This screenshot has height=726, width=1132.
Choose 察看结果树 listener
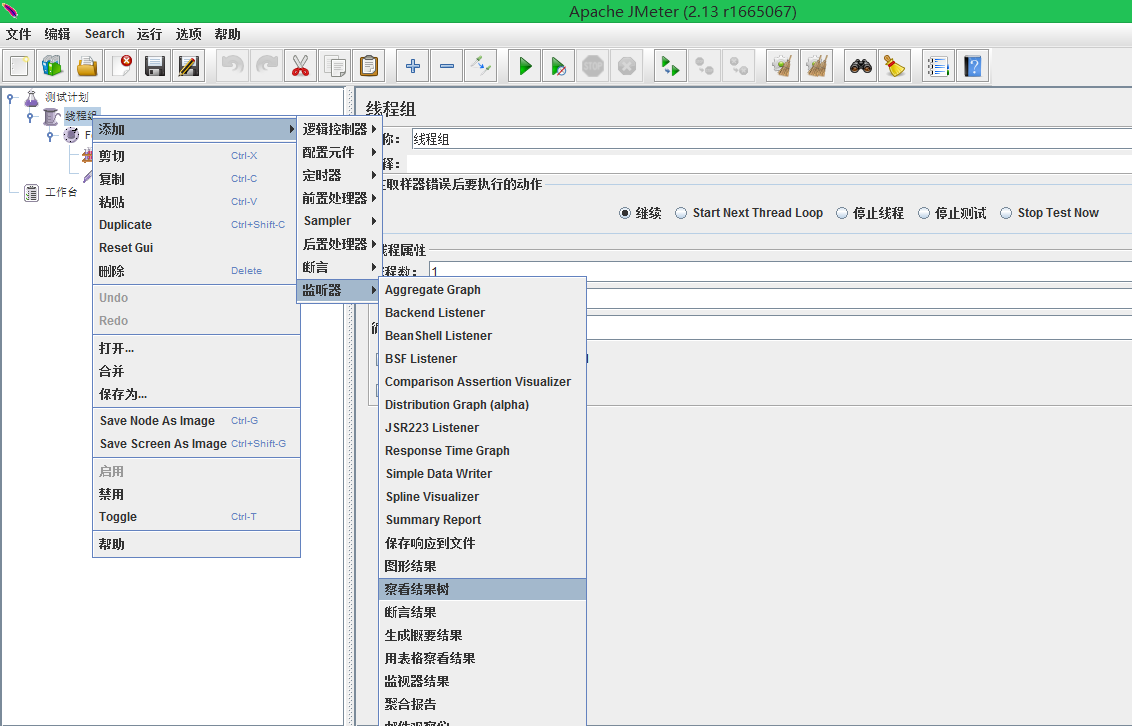[x=482, y=589]
